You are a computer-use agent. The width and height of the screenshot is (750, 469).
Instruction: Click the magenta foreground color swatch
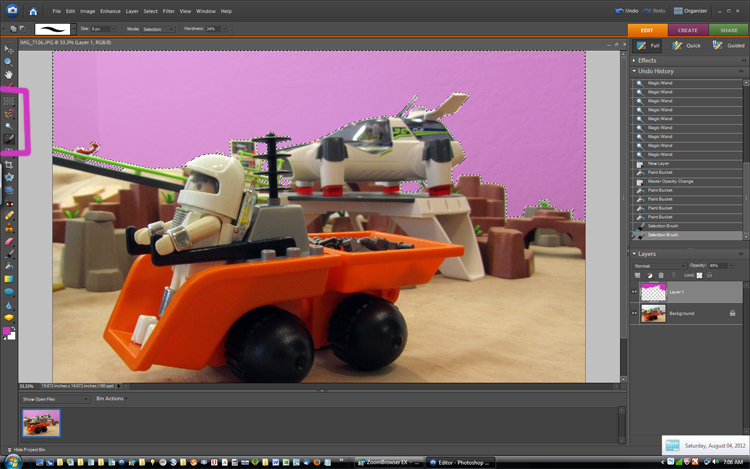8,331
